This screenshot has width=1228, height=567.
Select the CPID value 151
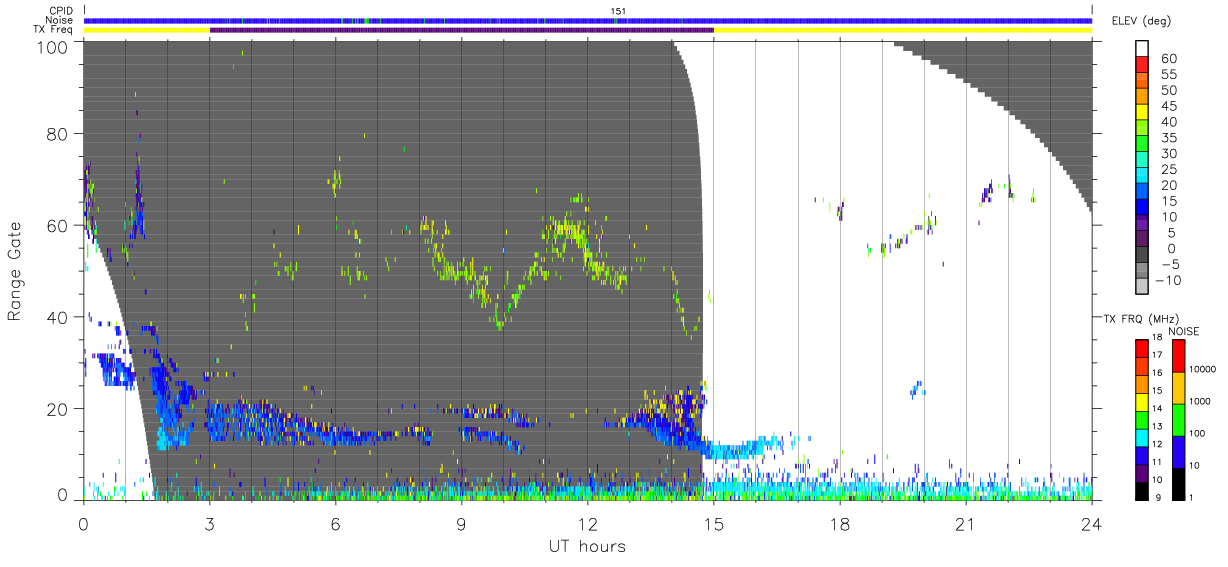click(619, 11)
